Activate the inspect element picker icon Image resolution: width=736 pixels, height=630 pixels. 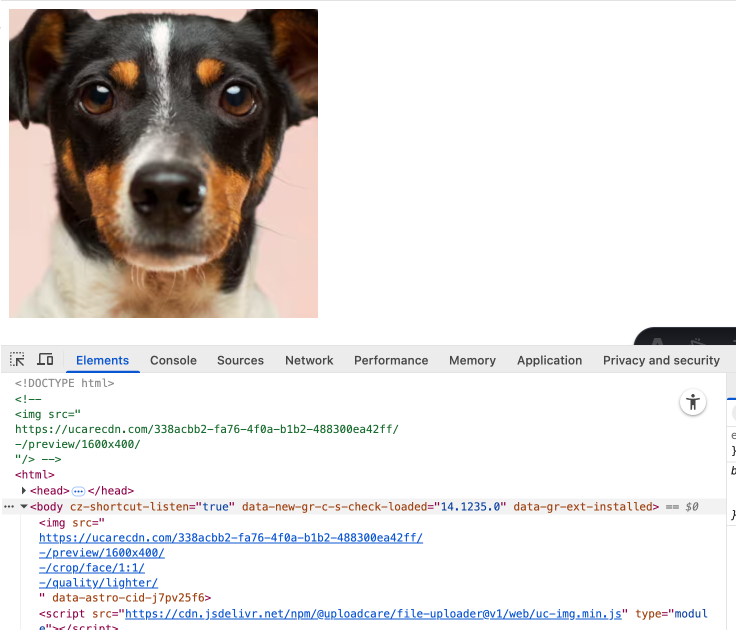click(17, 360)
